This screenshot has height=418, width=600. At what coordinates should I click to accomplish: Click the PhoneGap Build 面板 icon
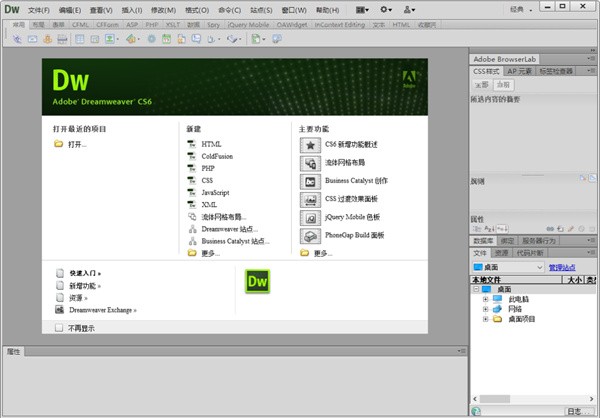click(310, 235)
